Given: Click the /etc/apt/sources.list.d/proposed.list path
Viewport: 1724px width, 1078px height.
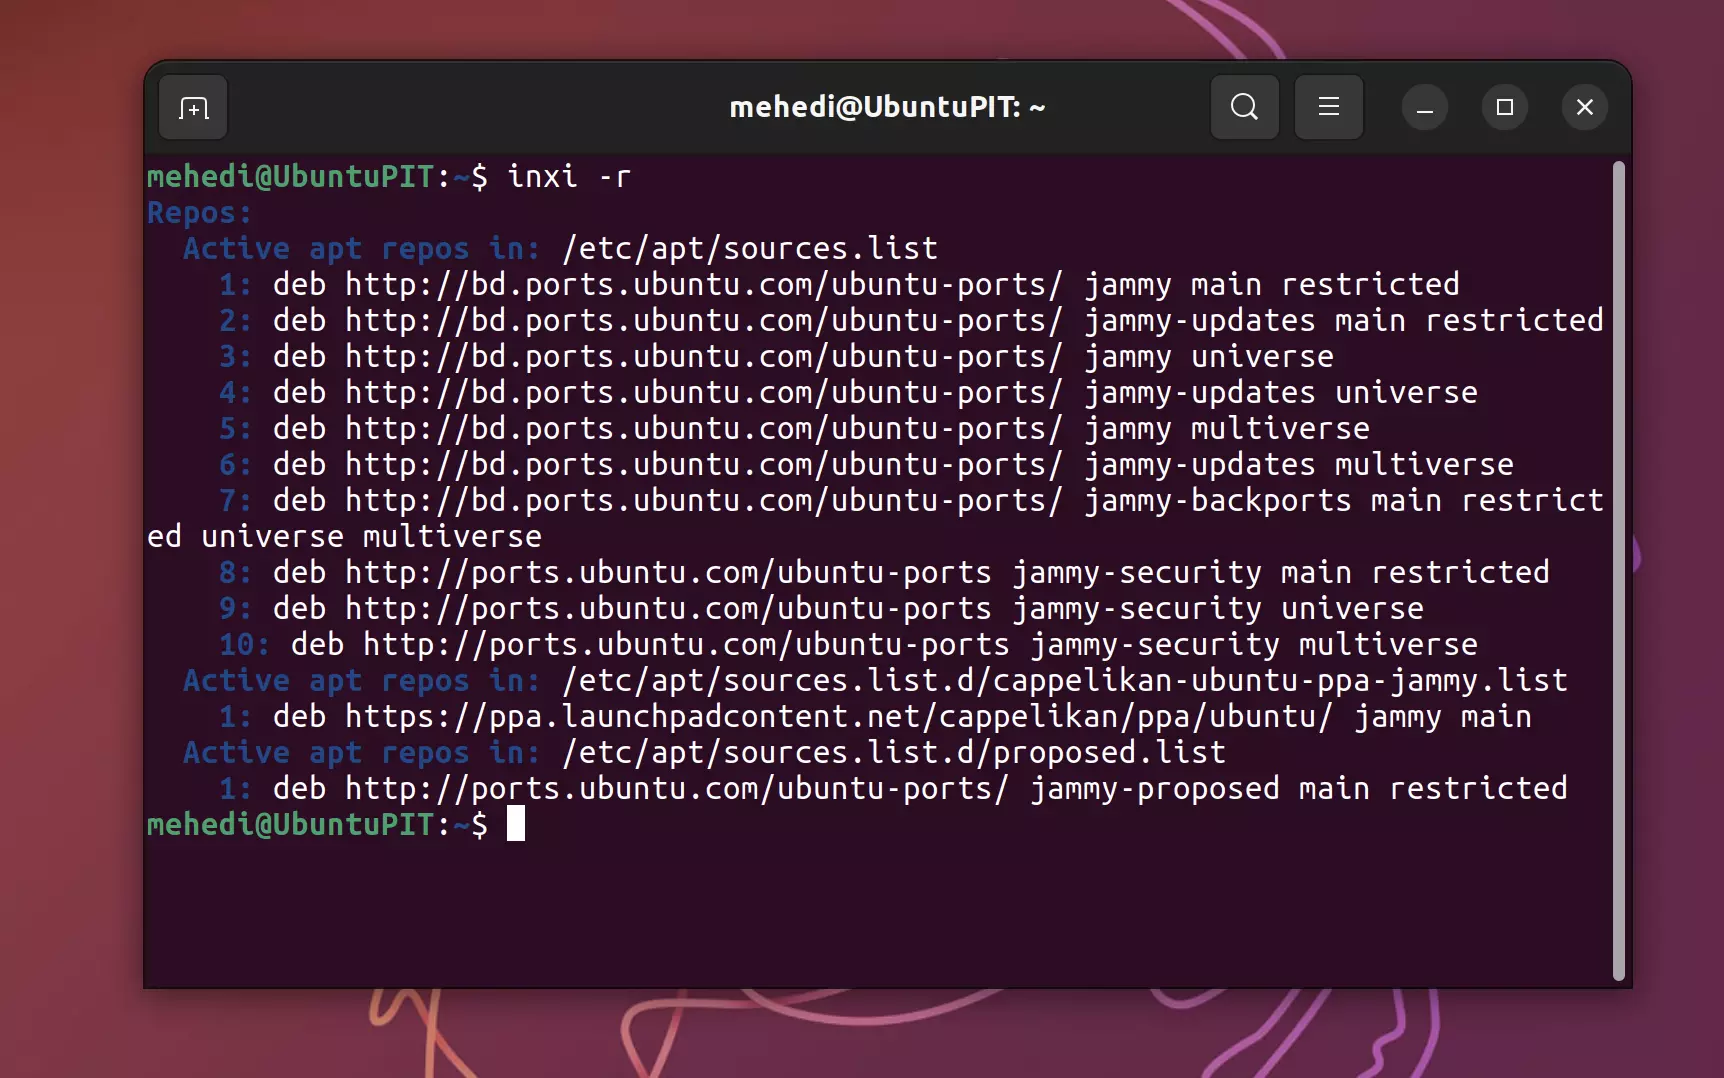Looking at the screenshot, I should [894, 753].
